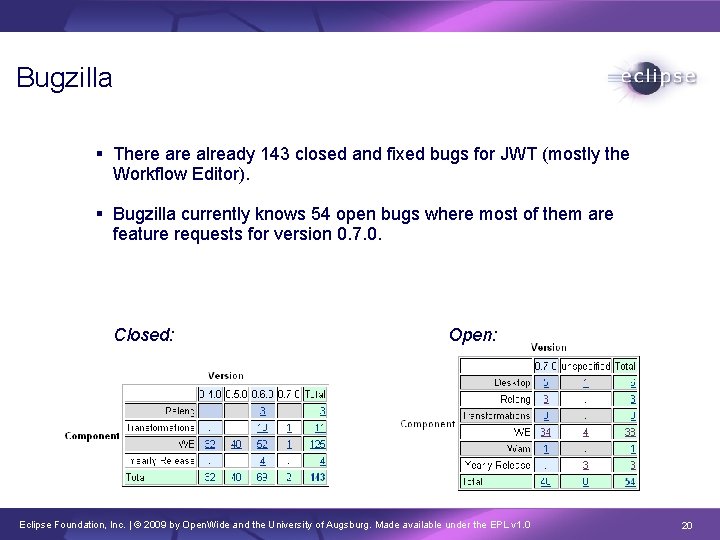
Task: Click 'Version' label above Open table
Action: click(549, 347)
